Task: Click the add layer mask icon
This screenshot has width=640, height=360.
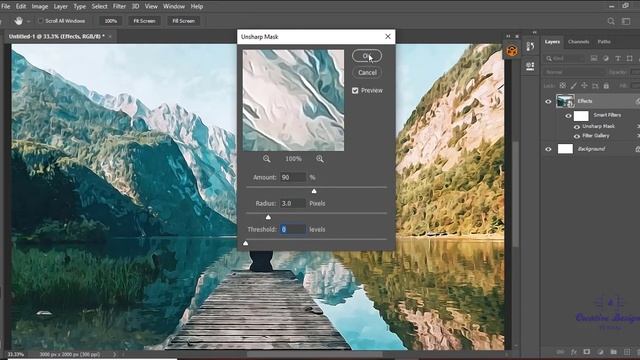Action: click(x=587, y=351)
